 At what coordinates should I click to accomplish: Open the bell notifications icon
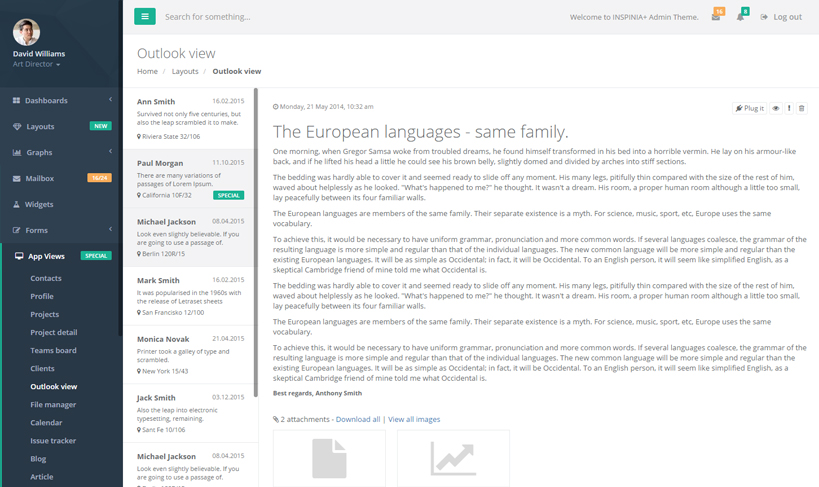click(x=741, y=17)
